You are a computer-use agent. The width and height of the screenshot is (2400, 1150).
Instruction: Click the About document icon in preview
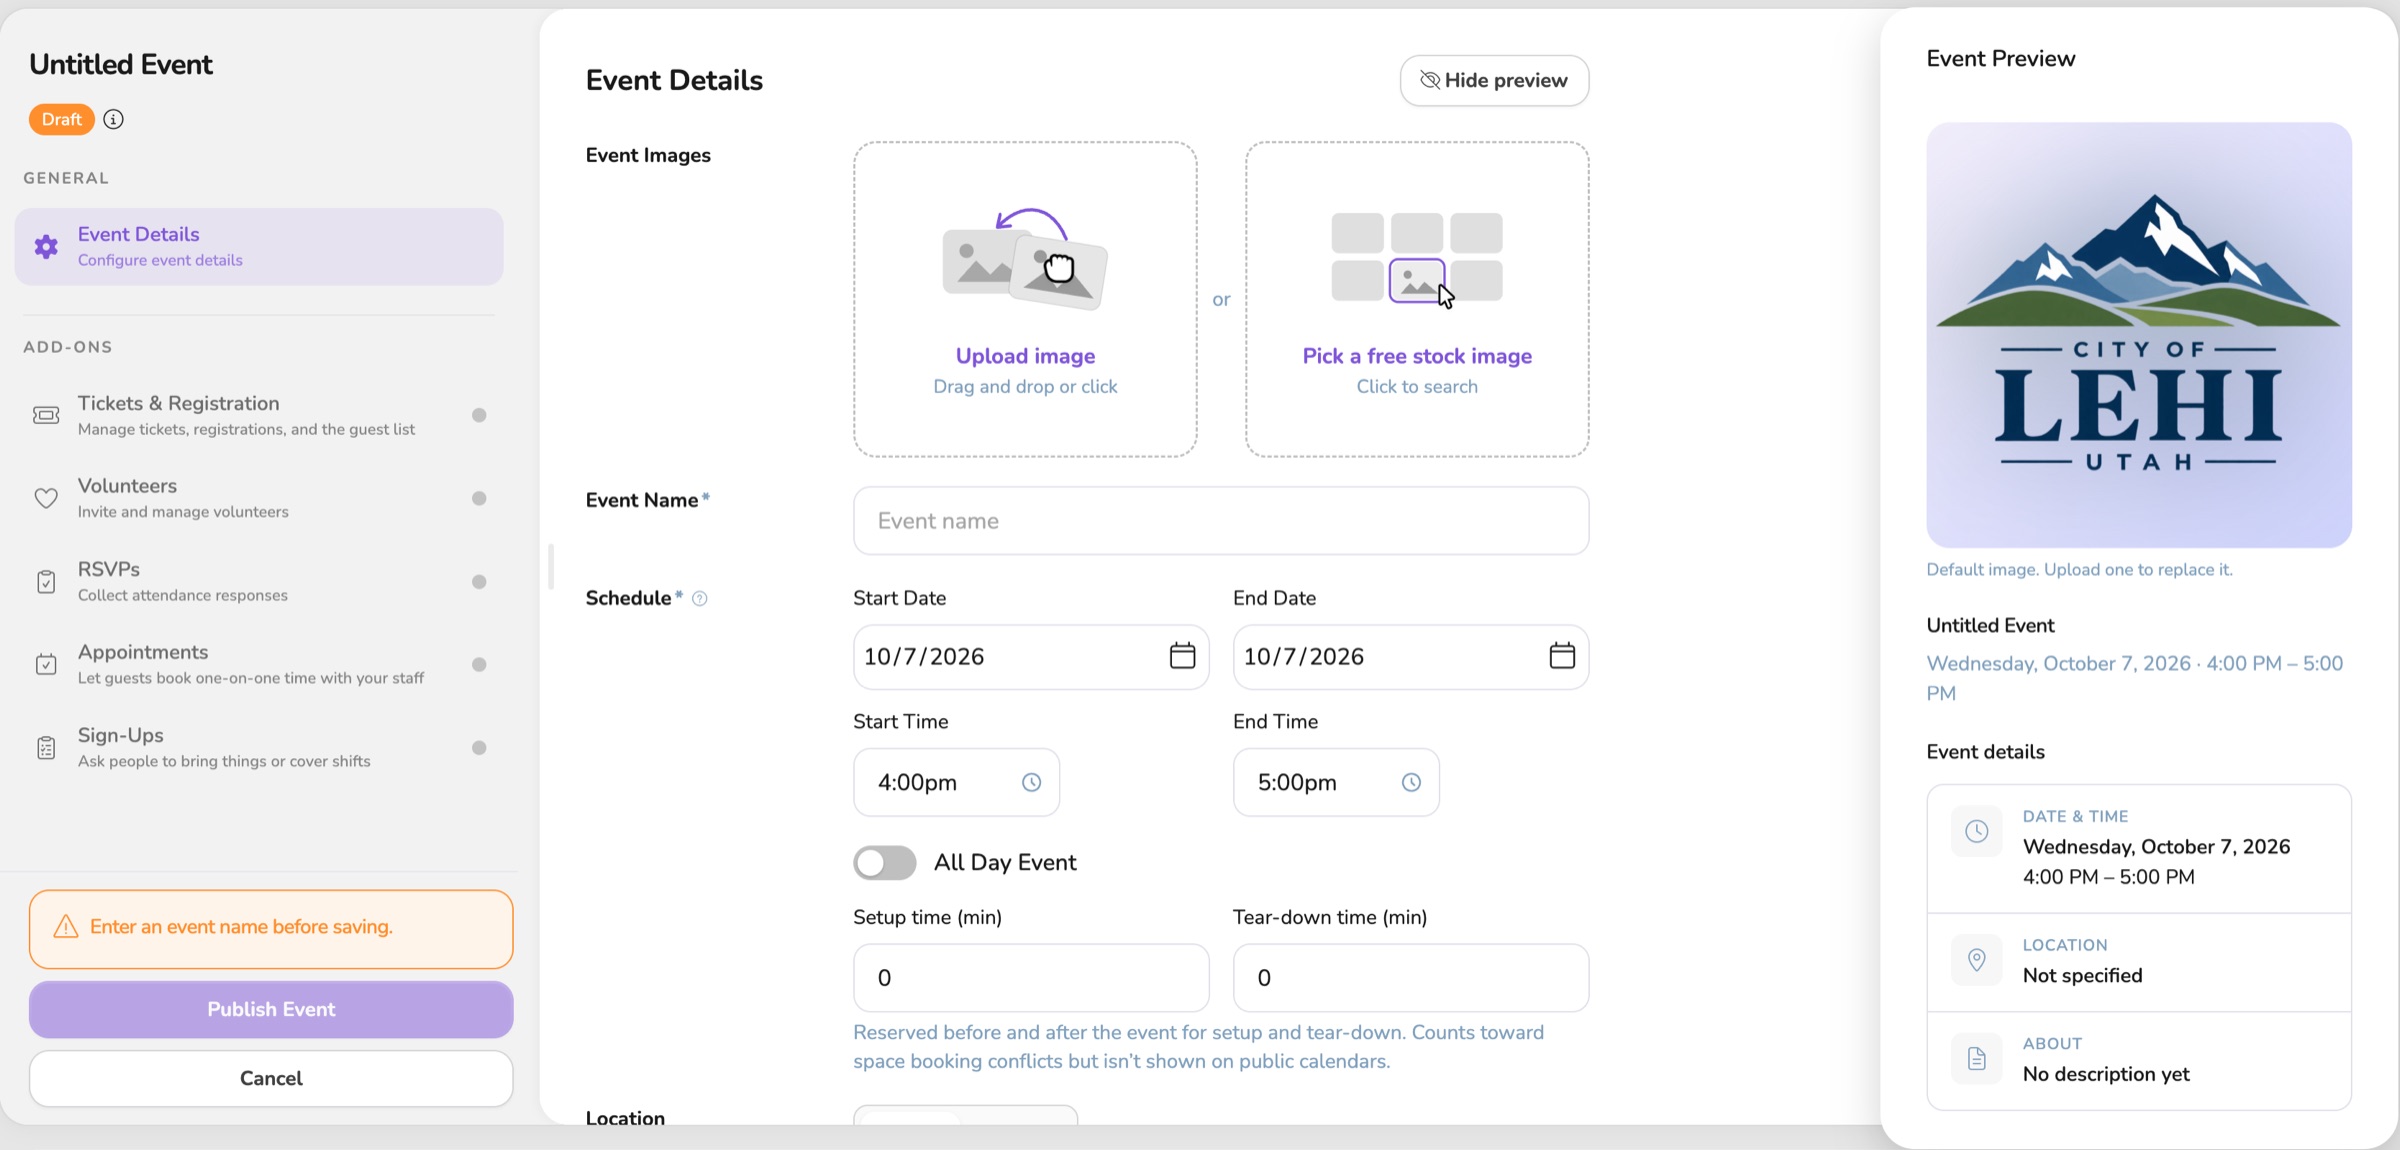1977,1058
